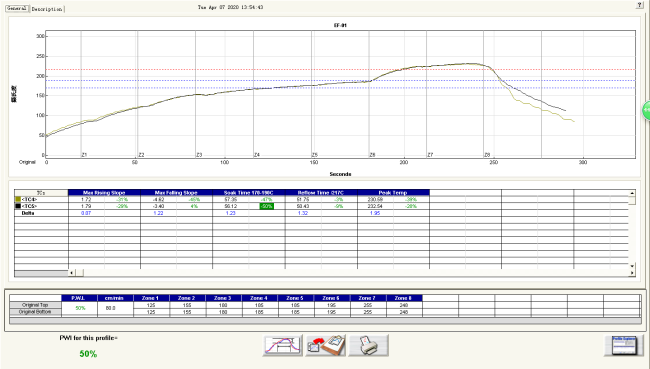Click the P.W.I. column header

point(79,298)
